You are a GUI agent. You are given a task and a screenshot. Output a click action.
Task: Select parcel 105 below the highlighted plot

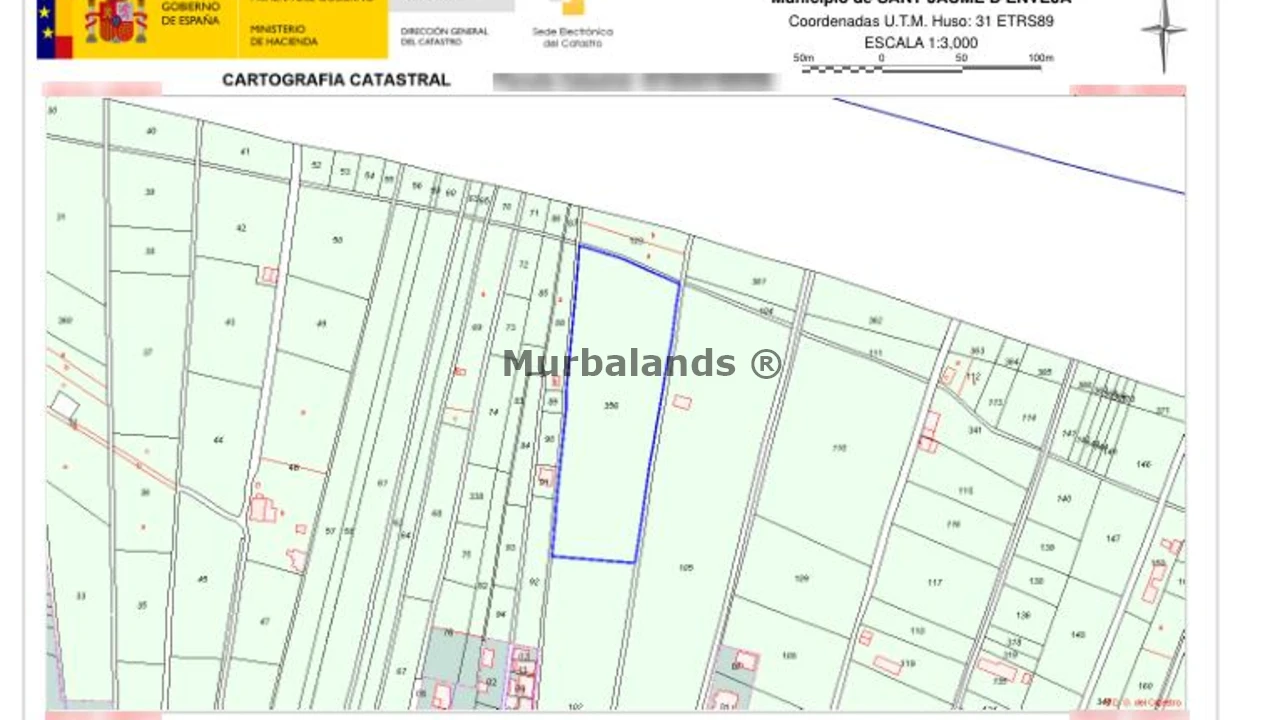tap(685, 568)
